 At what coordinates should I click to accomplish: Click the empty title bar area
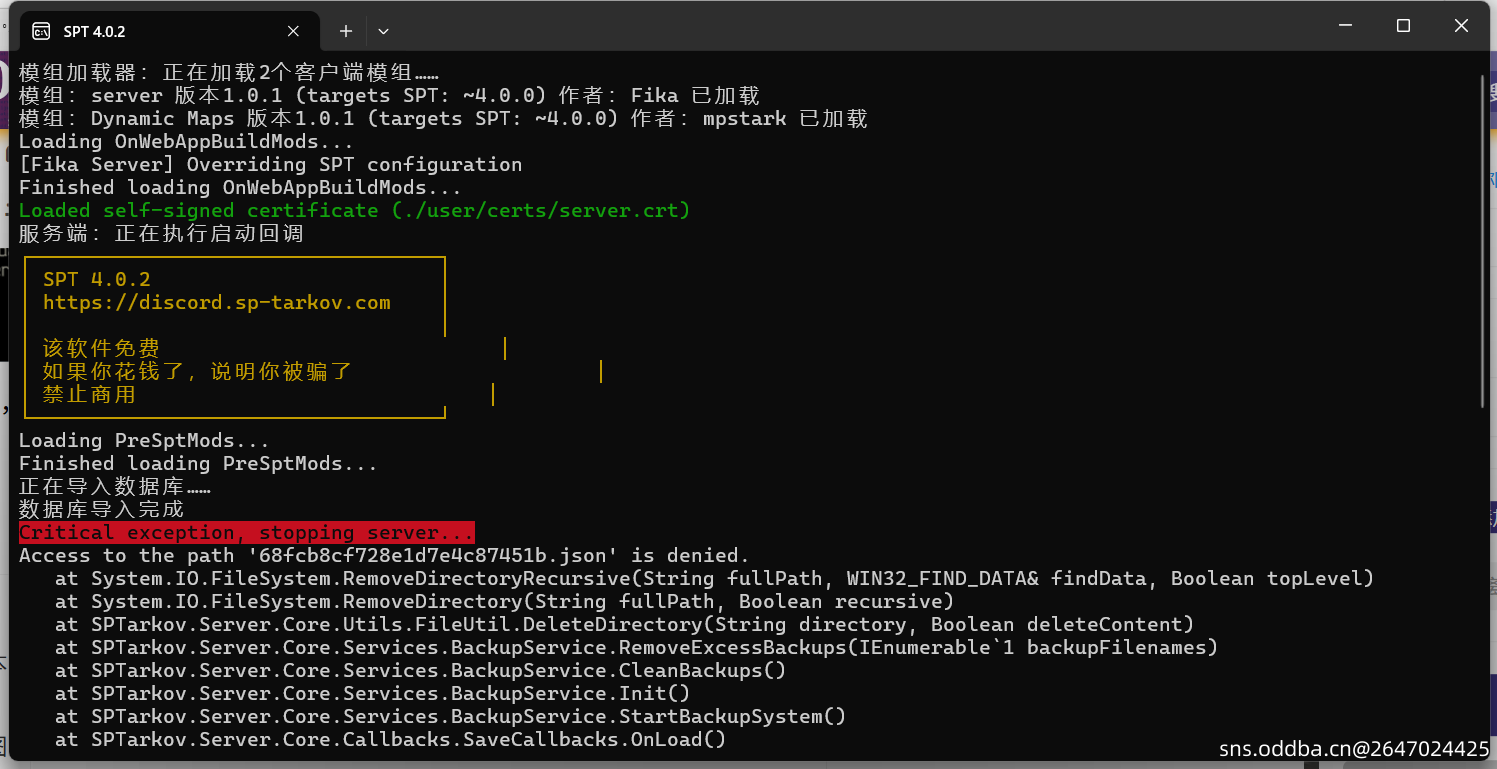(x=800, y=28)
